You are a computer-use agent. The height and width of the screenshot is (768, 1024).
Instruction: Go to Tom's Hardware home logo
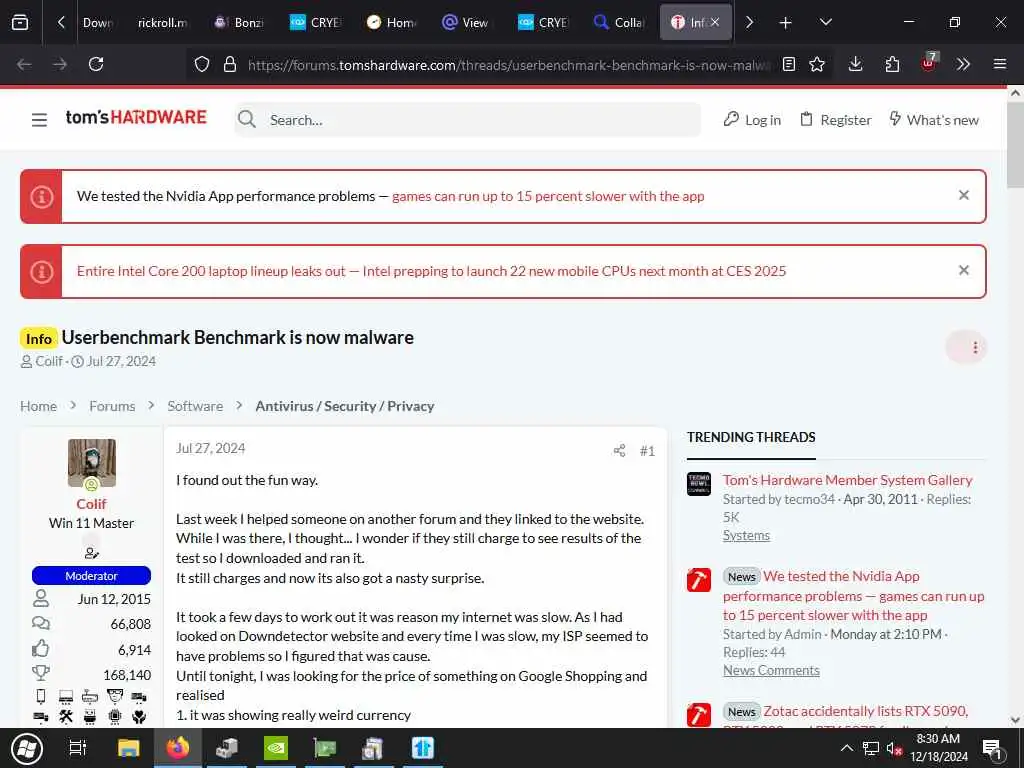coord(136,118)
